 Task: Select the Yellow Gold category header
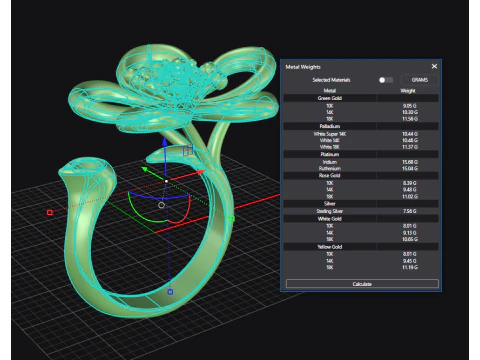(x=361, y=247)
